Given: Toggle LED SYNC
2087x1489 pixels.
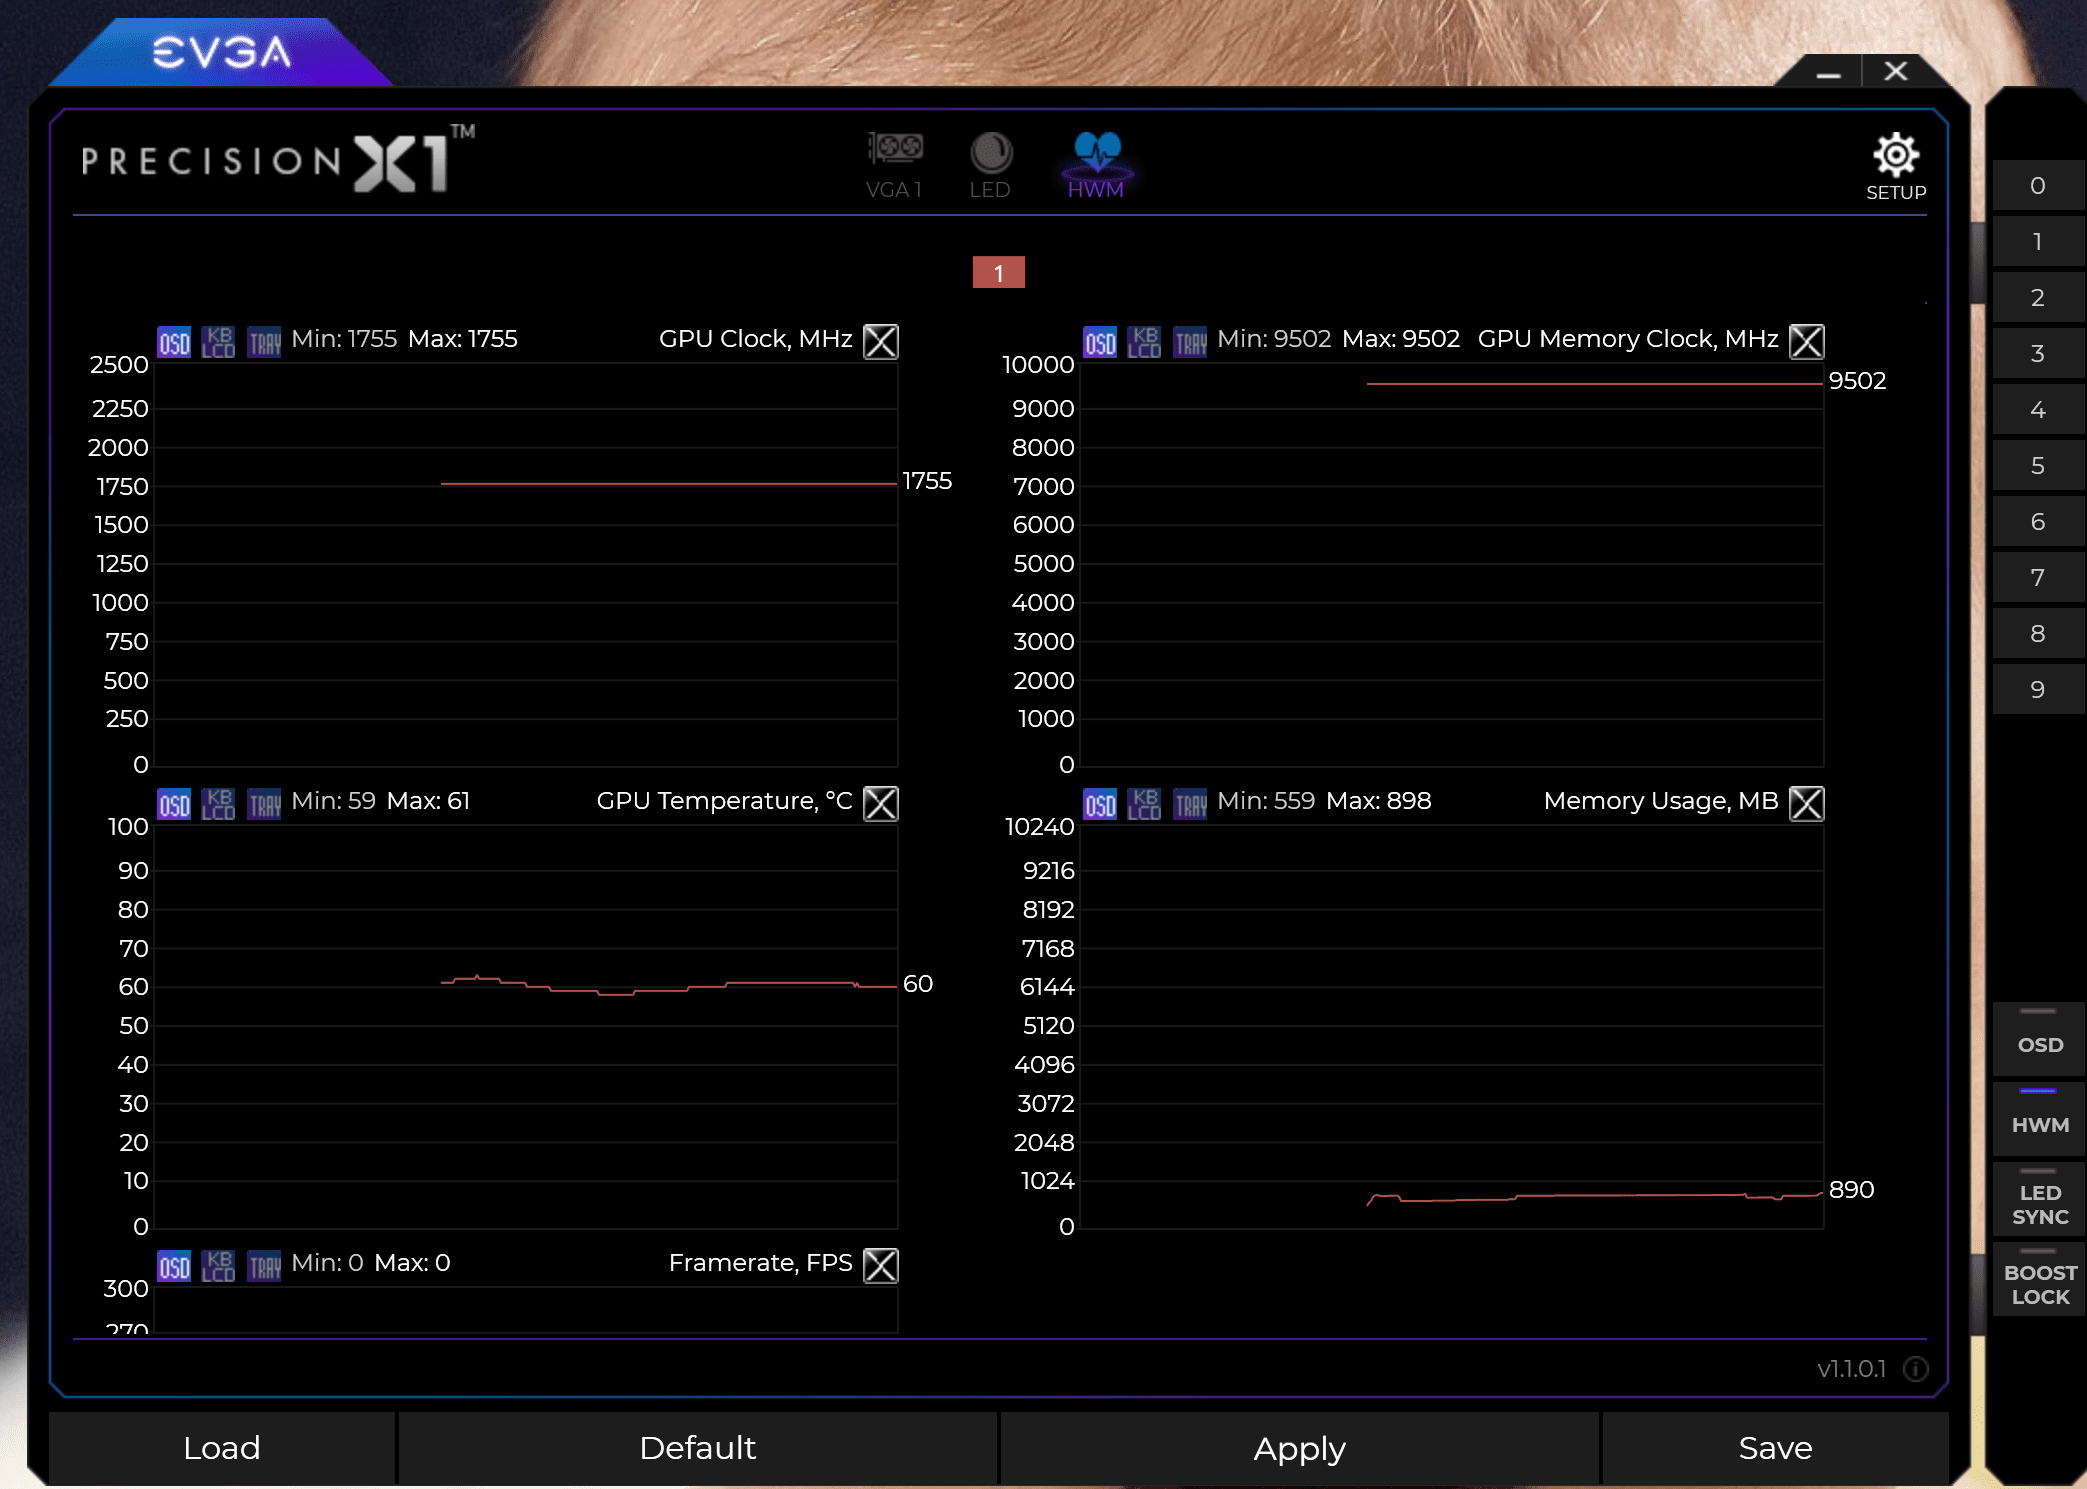Looking at the screenshot, I should point(2039,1198).
